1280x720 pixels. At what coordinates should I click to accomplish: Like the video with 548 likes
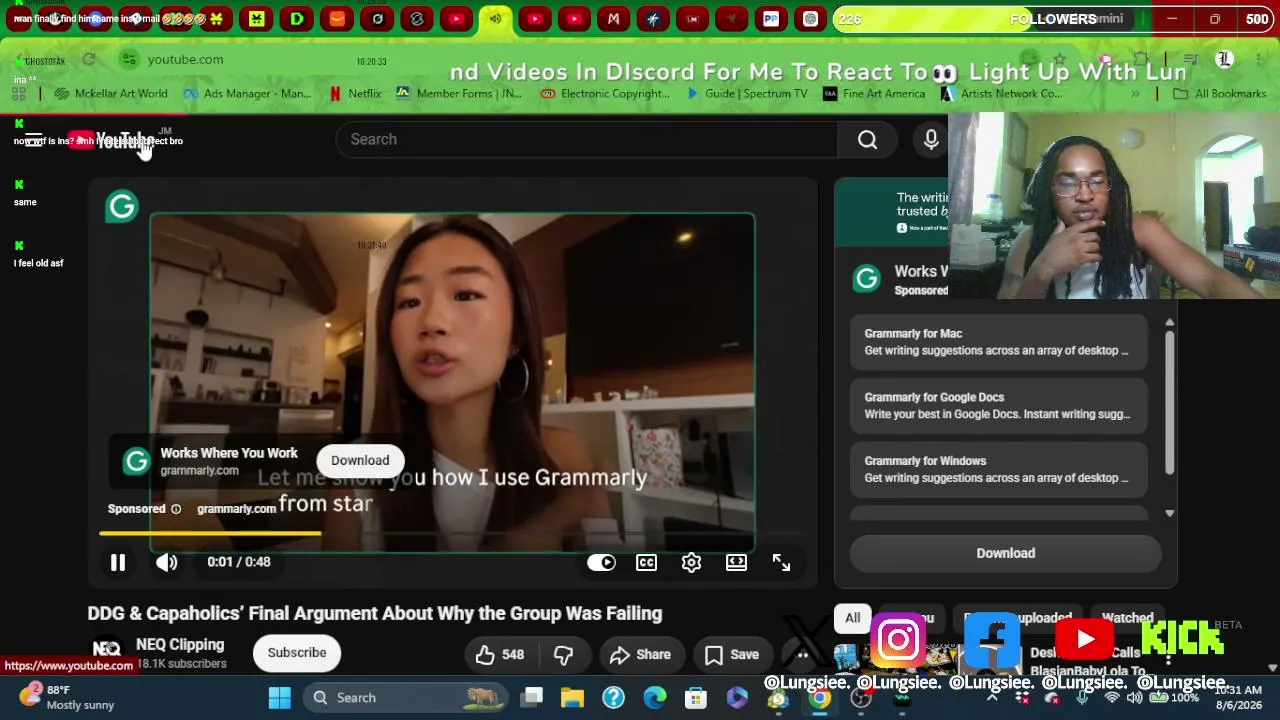(500, 655)
